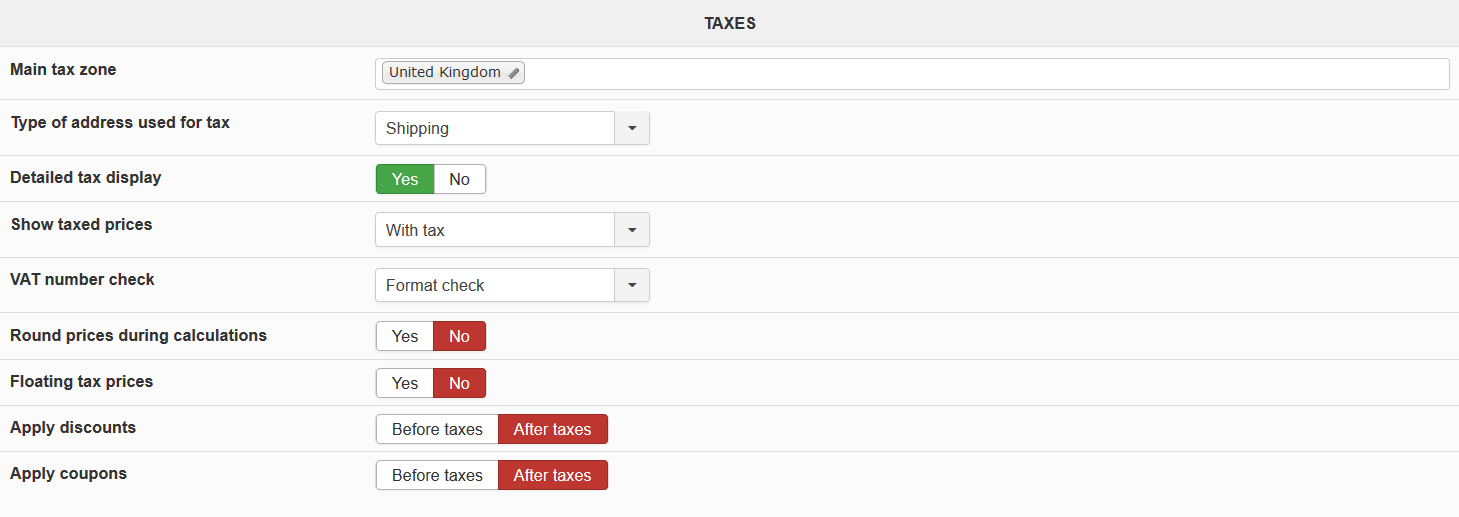Select No for Floating tax prices
Screen dimensions: 1459x517
tap(459, 383)
